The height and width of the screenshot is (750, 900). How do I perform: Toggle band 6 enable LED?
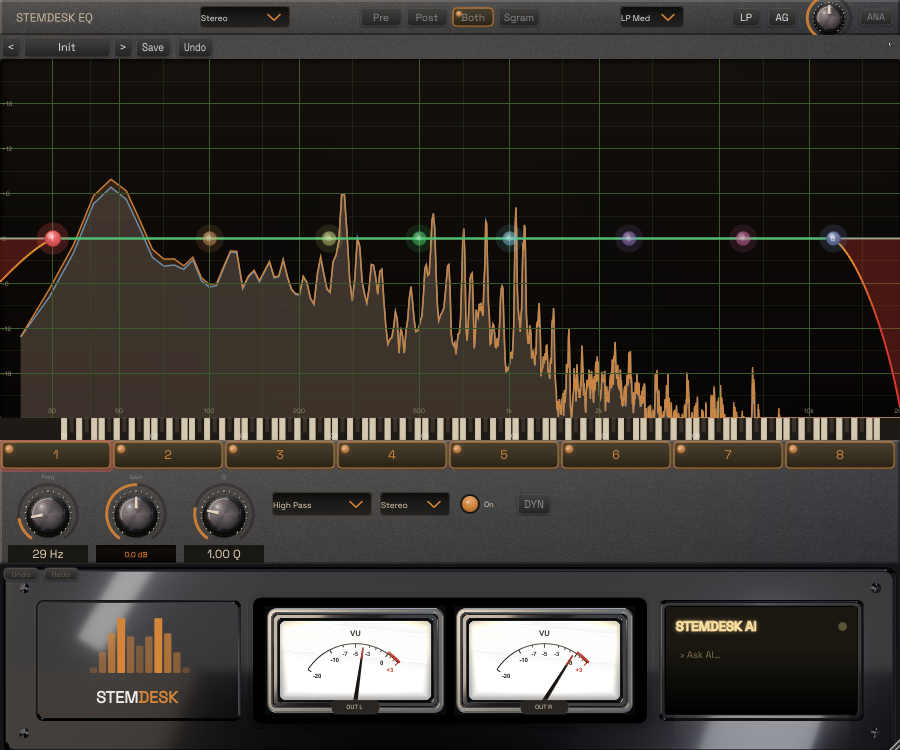(569, 449)
